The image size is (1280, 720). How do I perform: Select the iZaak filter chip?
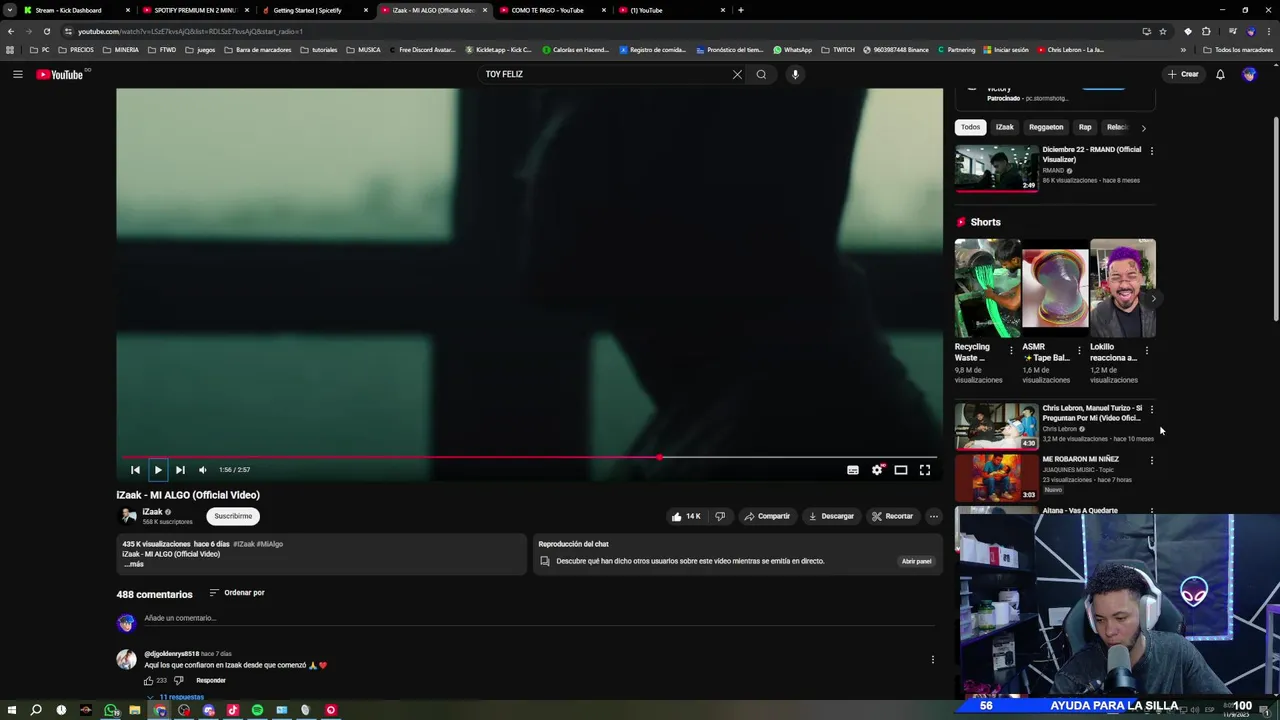coord(1005,127)
